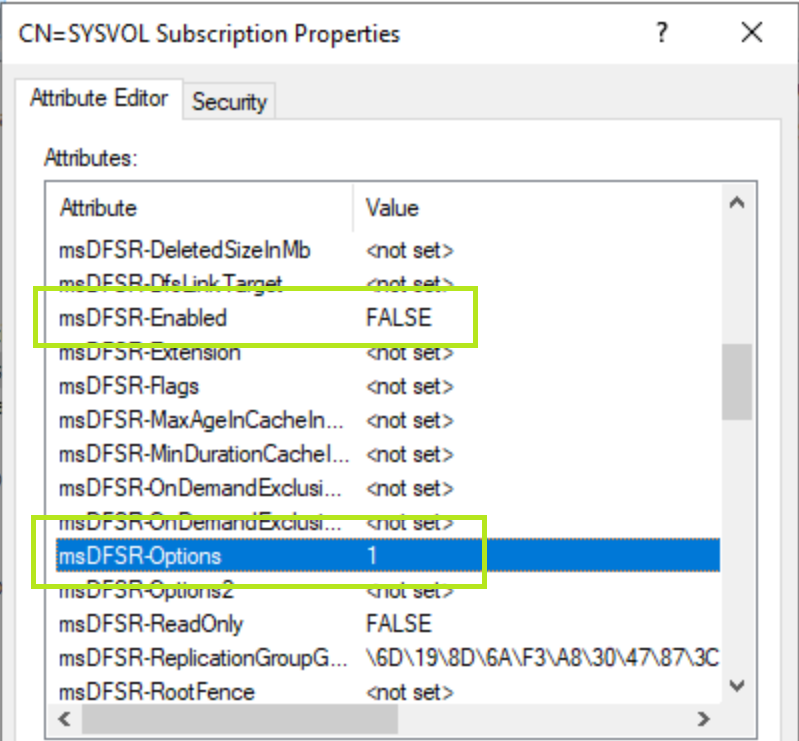Viewport: 799px width, 741px height.
Task: Select the Attribute Editor tab
Action: (99, 99)
